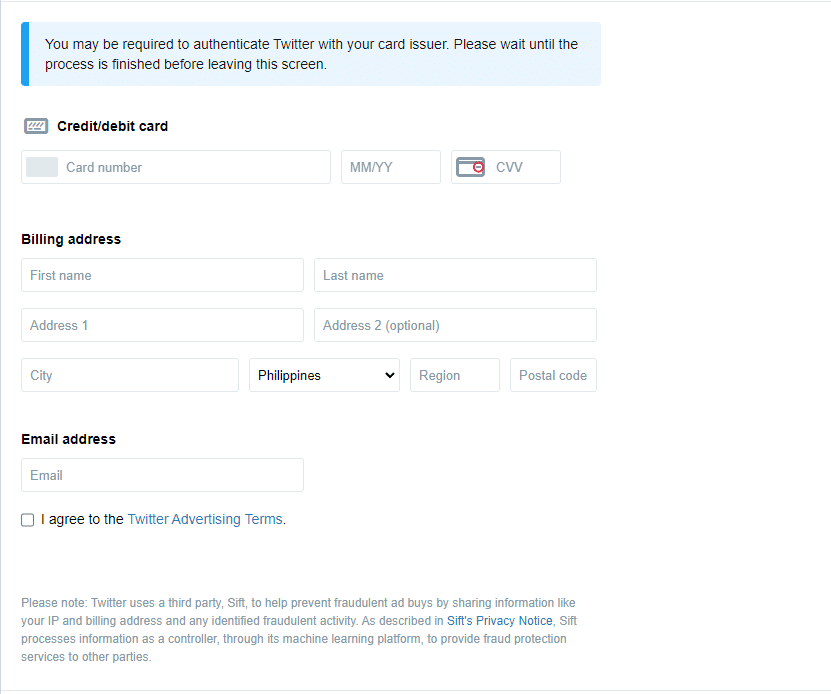
Task: Focus the Card number field
Action: click(176, 167)
